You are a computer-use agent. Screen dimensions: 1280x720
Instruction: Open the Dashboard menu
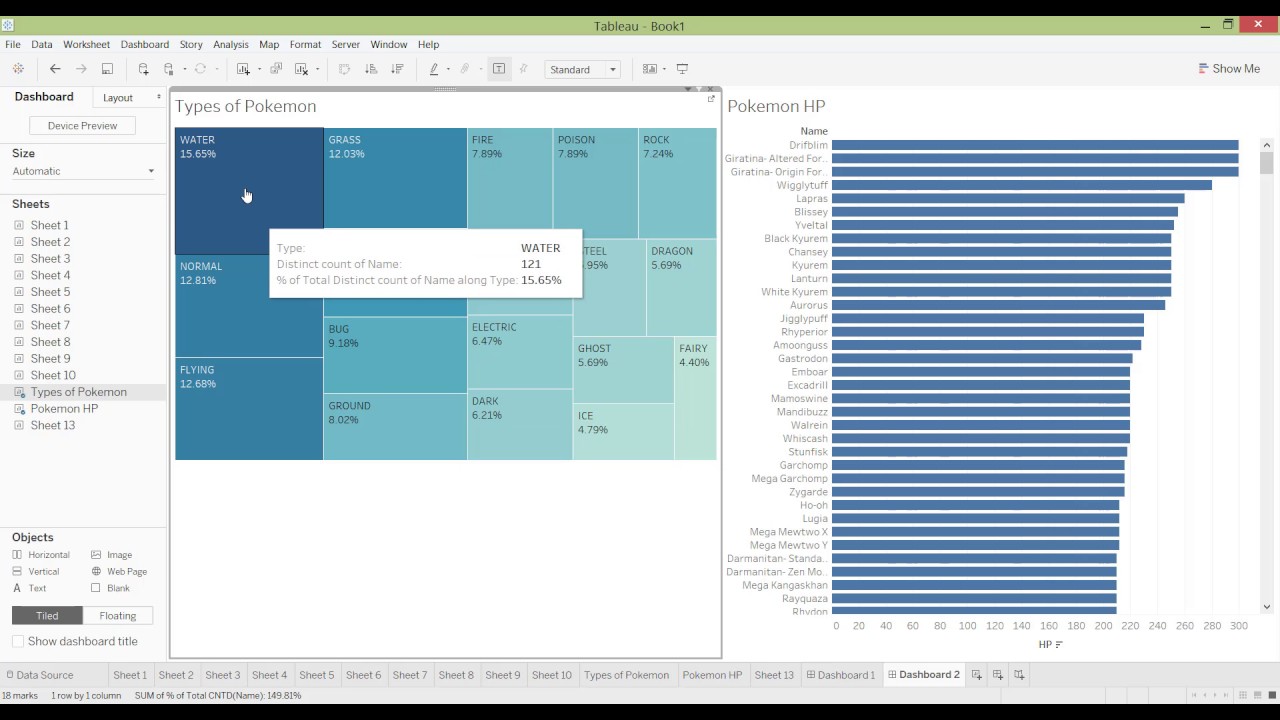tap(145, 44)
